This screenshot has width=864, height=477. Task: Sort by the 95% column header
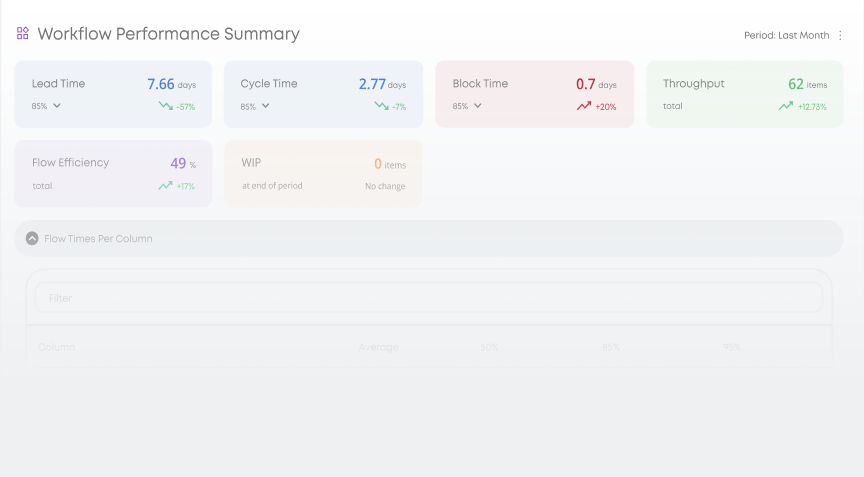pyautogui.click(x=732, y=347)
